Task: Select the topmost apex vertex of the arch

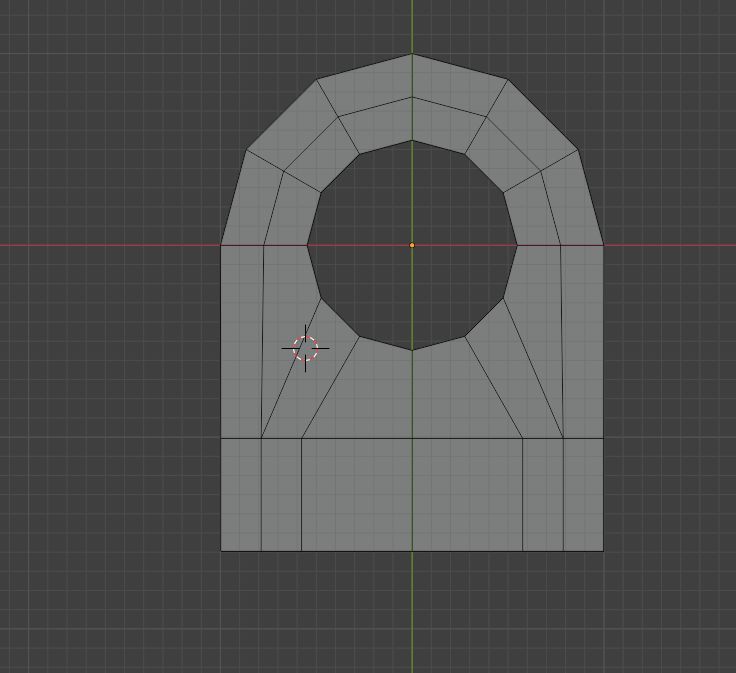Action: pos(412,54)
